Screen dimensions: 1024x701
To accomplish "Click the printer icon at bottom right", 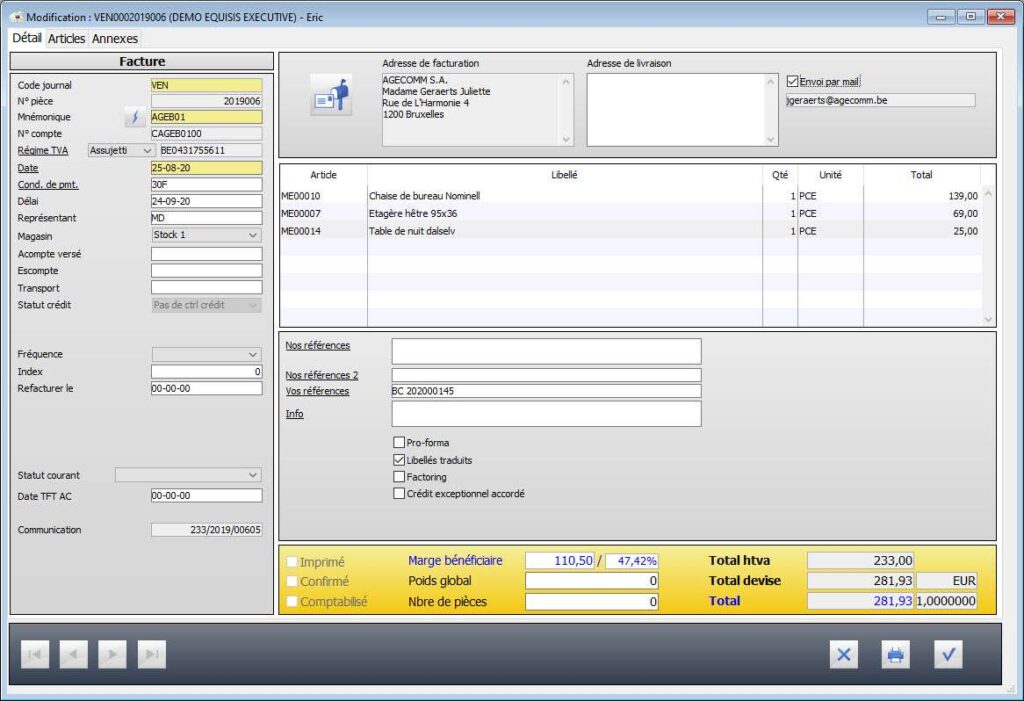I will [x=895, y=654].
